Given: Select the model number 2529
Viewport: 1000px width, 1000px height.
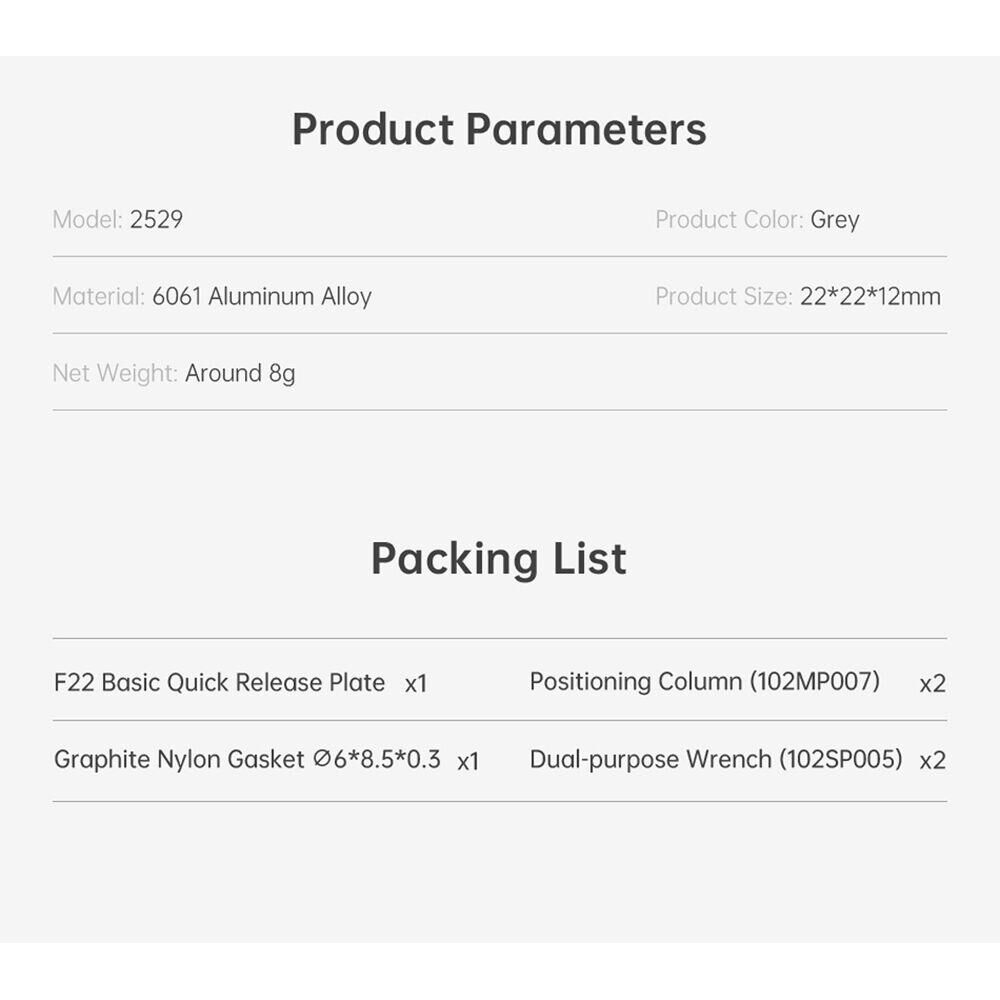Looking at the screenshot, I should tap(157, 220).
